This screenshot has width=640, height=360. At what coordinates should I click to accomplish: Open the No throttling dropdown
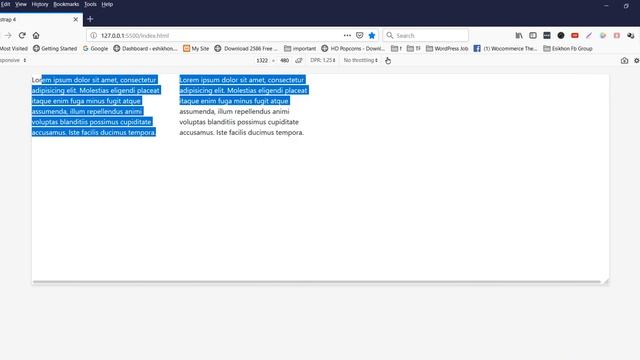point(360,60)
